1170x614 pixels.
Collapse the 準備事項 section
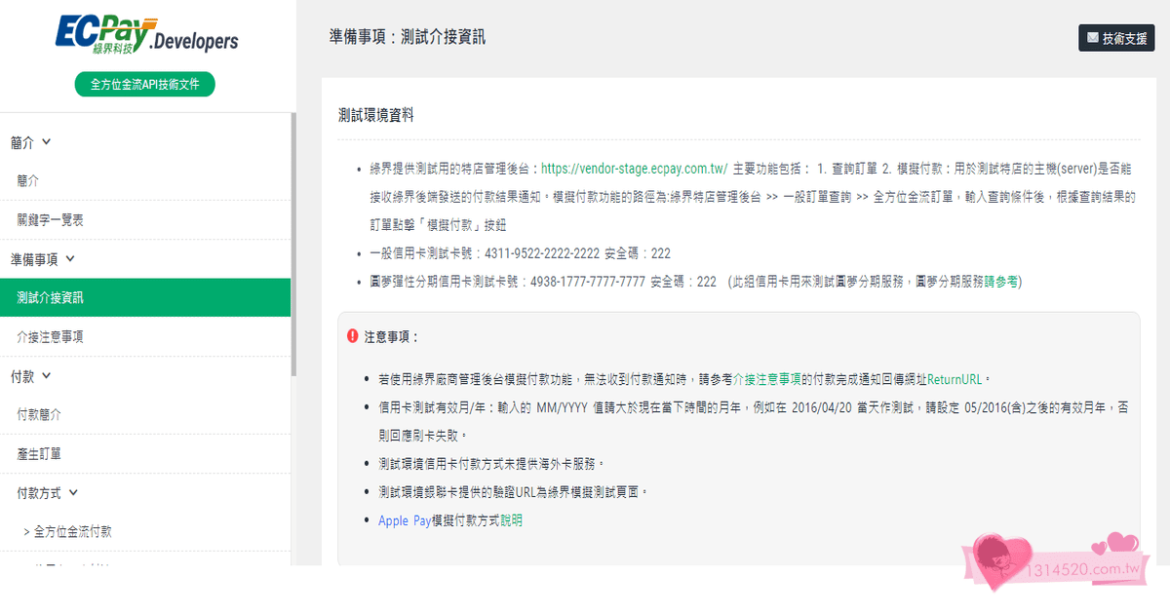coord(68,257)
